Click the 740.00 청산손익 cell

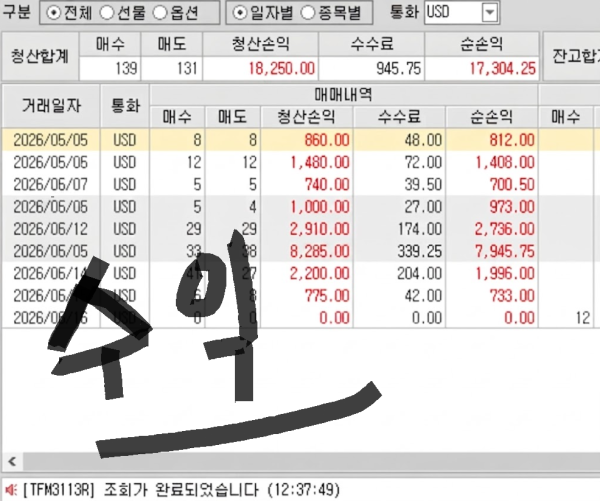pyautogui.click(x=307, y=184)
